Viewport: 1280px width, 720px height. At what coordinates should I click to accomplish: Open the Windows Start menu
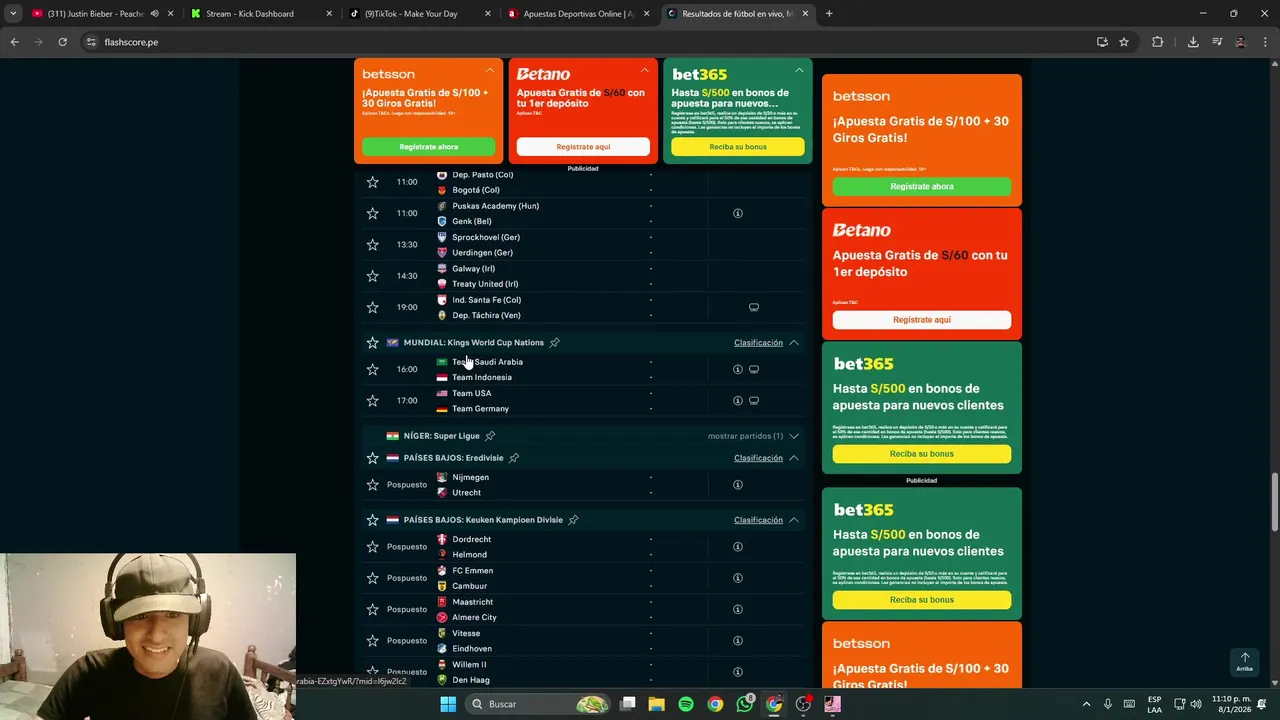pyautogui.click(x=448, y=704)
